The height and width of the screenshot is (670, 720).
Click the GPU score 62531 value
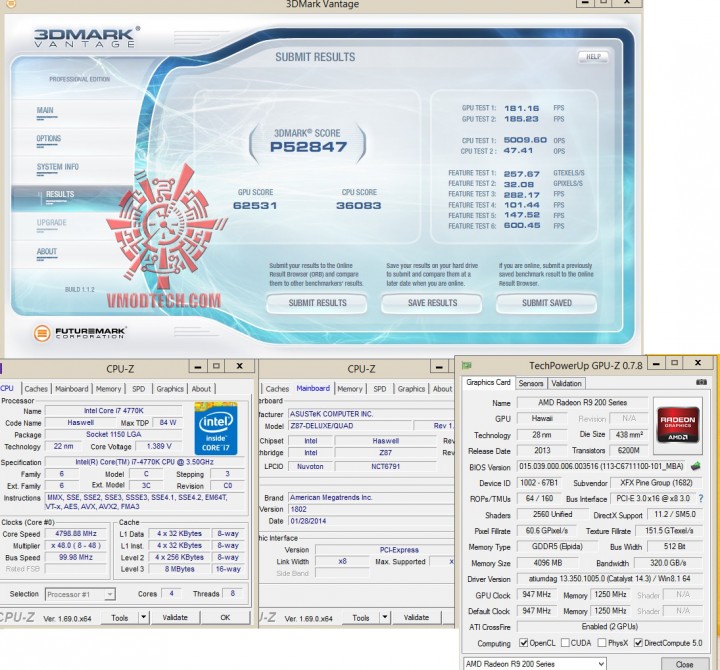(255, 206)
